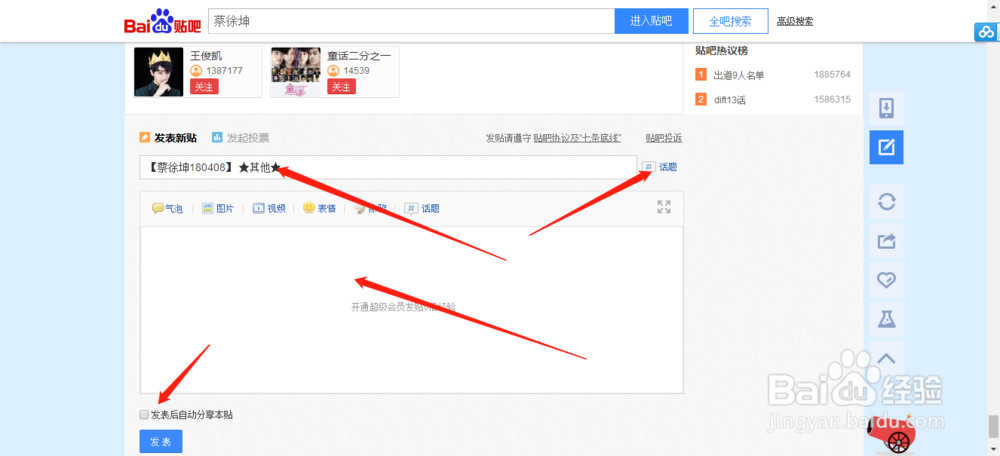
Task: Open 王俊凯 forum avatar thumbnail
Action: point(158,72)
